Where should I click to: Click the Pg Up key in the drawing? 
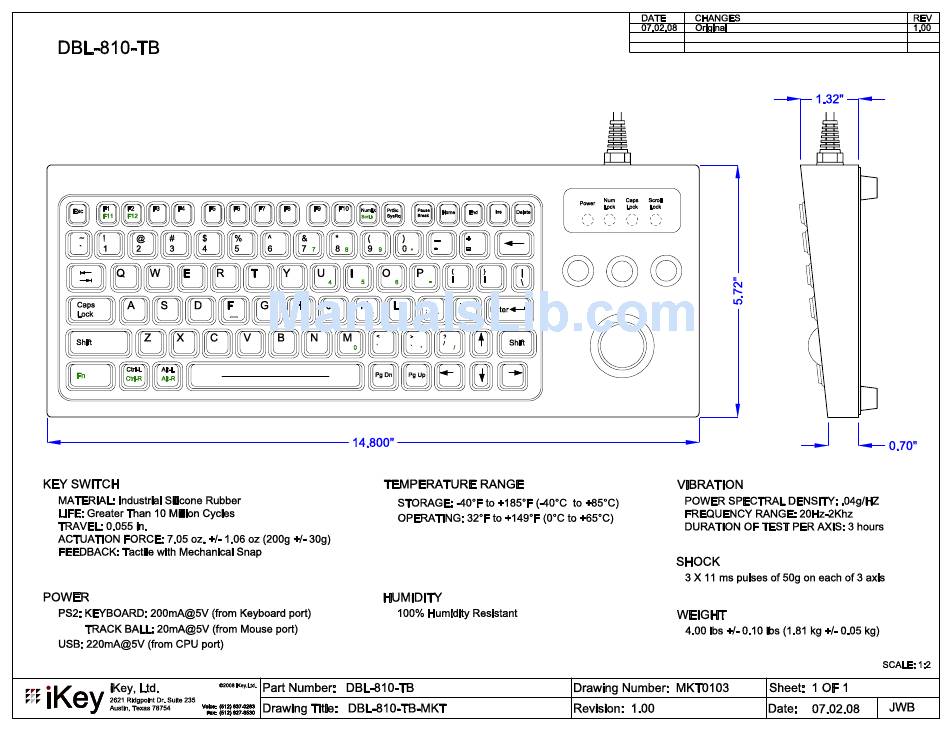(x=416, y=375)
